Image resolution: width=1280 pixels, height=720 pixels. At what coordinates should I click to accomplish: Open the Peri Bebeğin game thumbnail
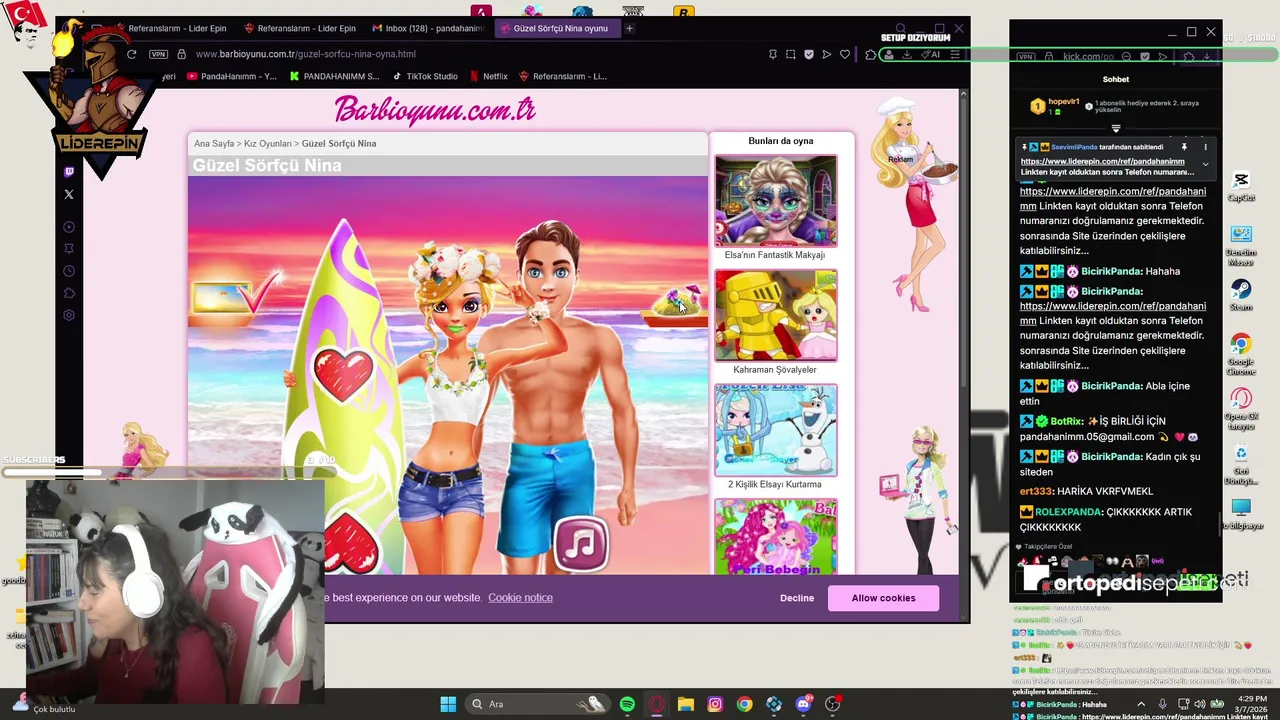pos(776,537)
